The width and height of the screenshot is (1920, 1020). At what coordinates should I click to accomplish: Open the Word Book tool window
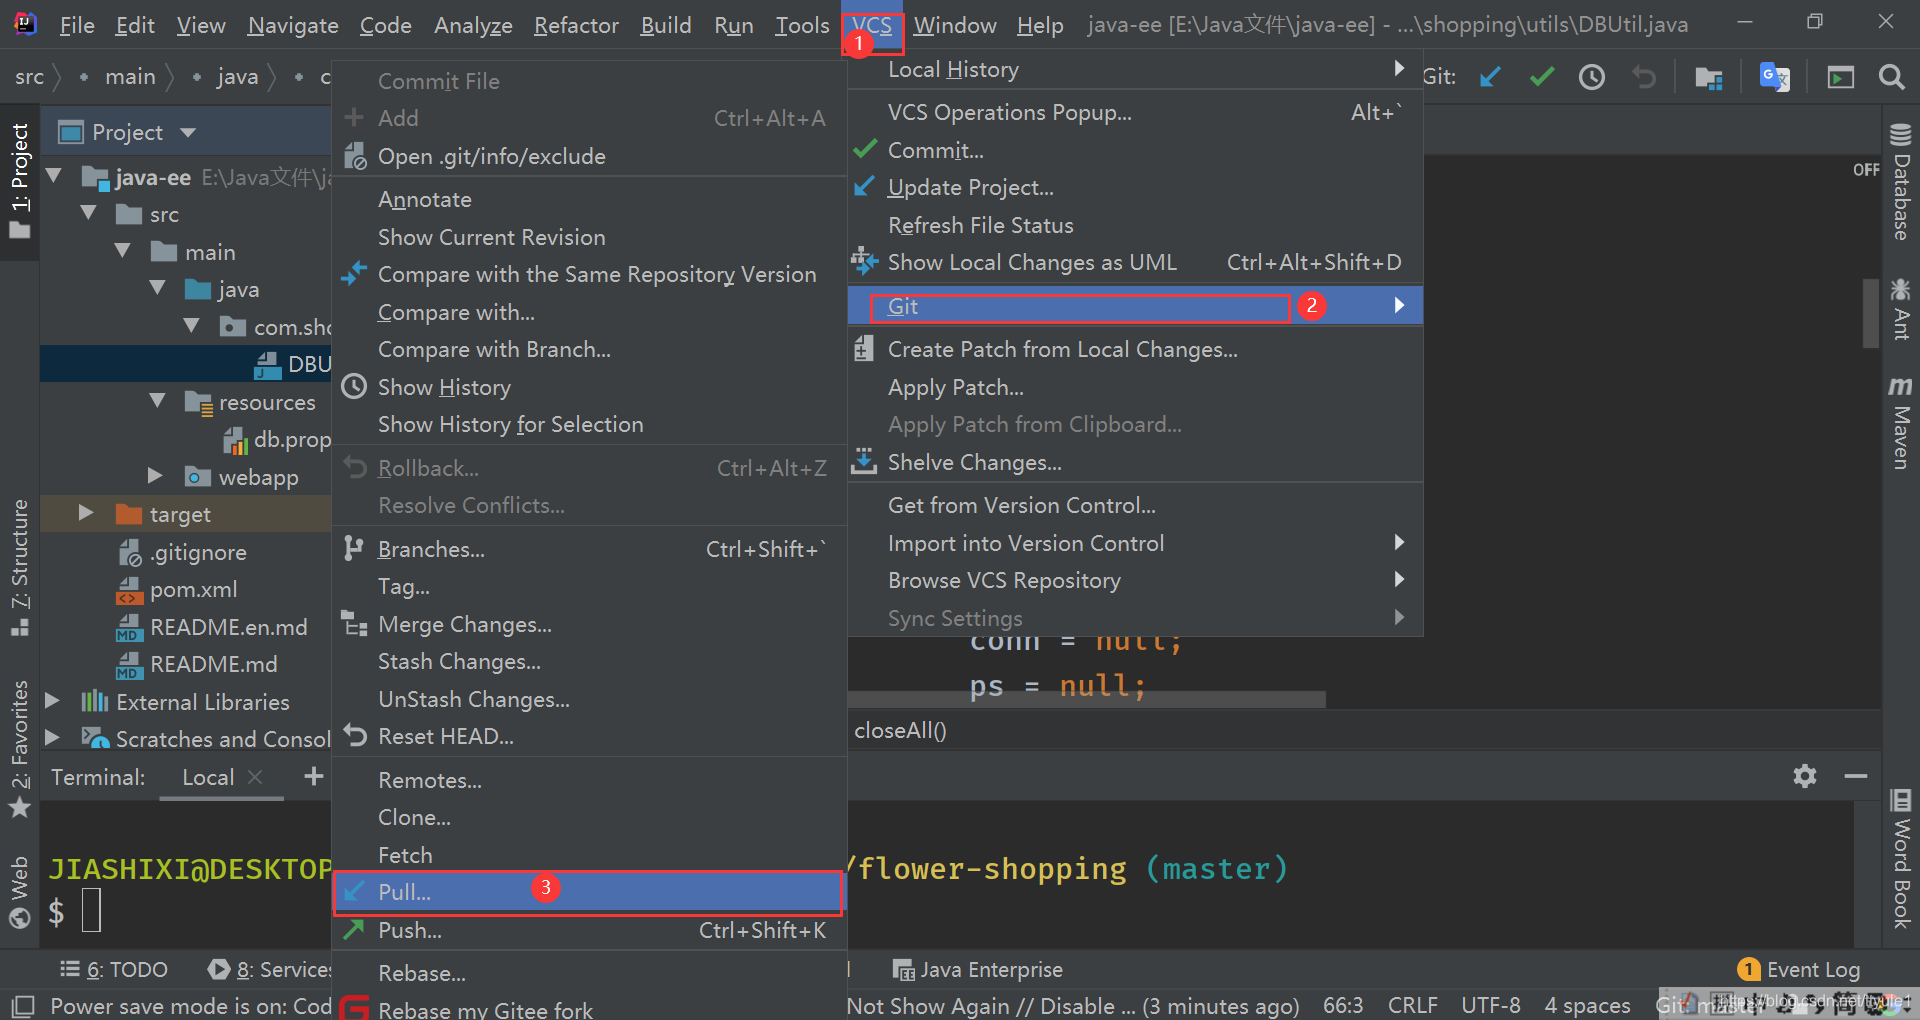coord(1901,858)
